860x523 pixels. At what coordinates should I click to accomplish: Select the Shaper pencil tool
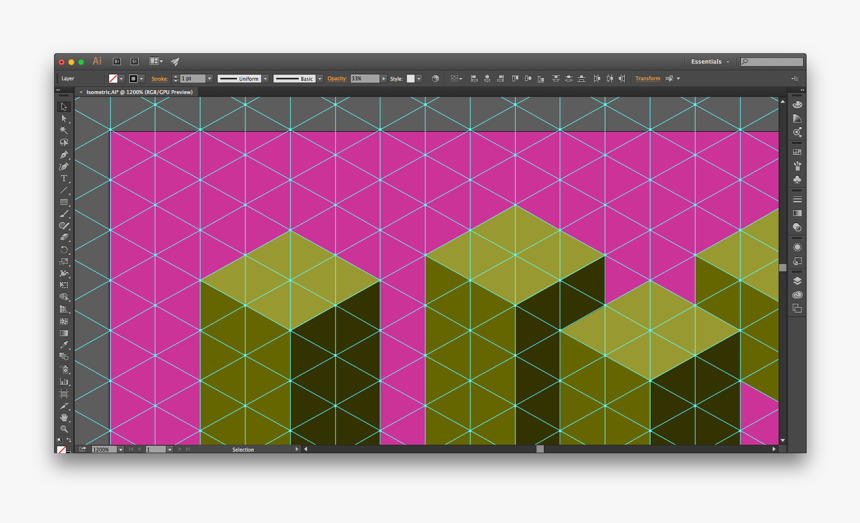[64, 226]
